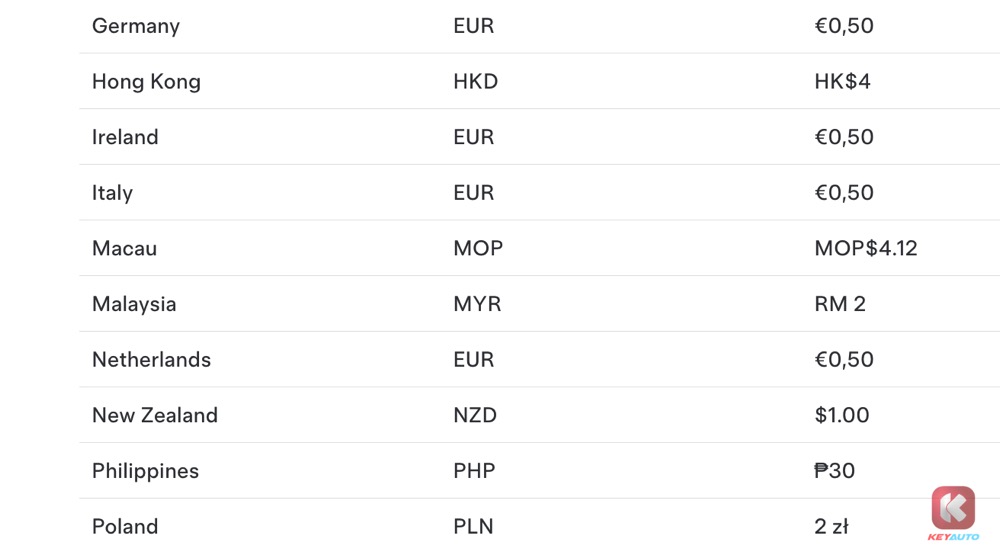Viewport: 1000px width, 552px height.
Task: Select the MOP$4.12 amount
Action: pos(865,248)
